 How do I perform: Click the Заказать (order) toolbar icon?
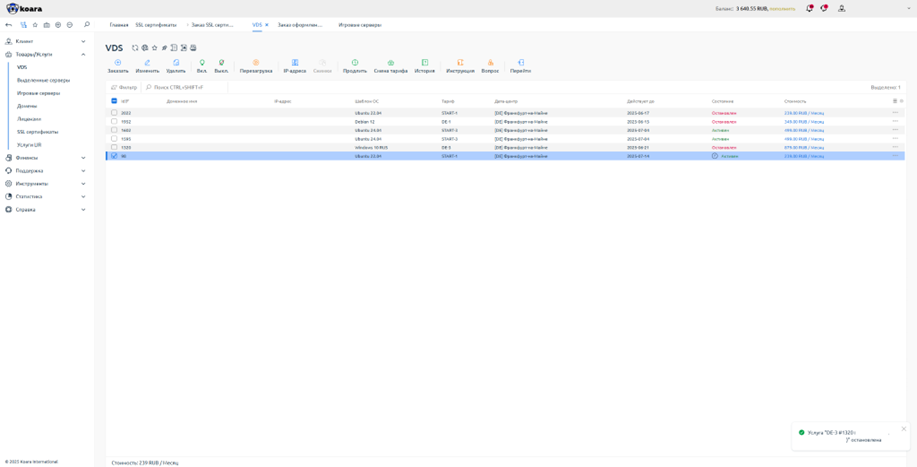tap(117, 65)
